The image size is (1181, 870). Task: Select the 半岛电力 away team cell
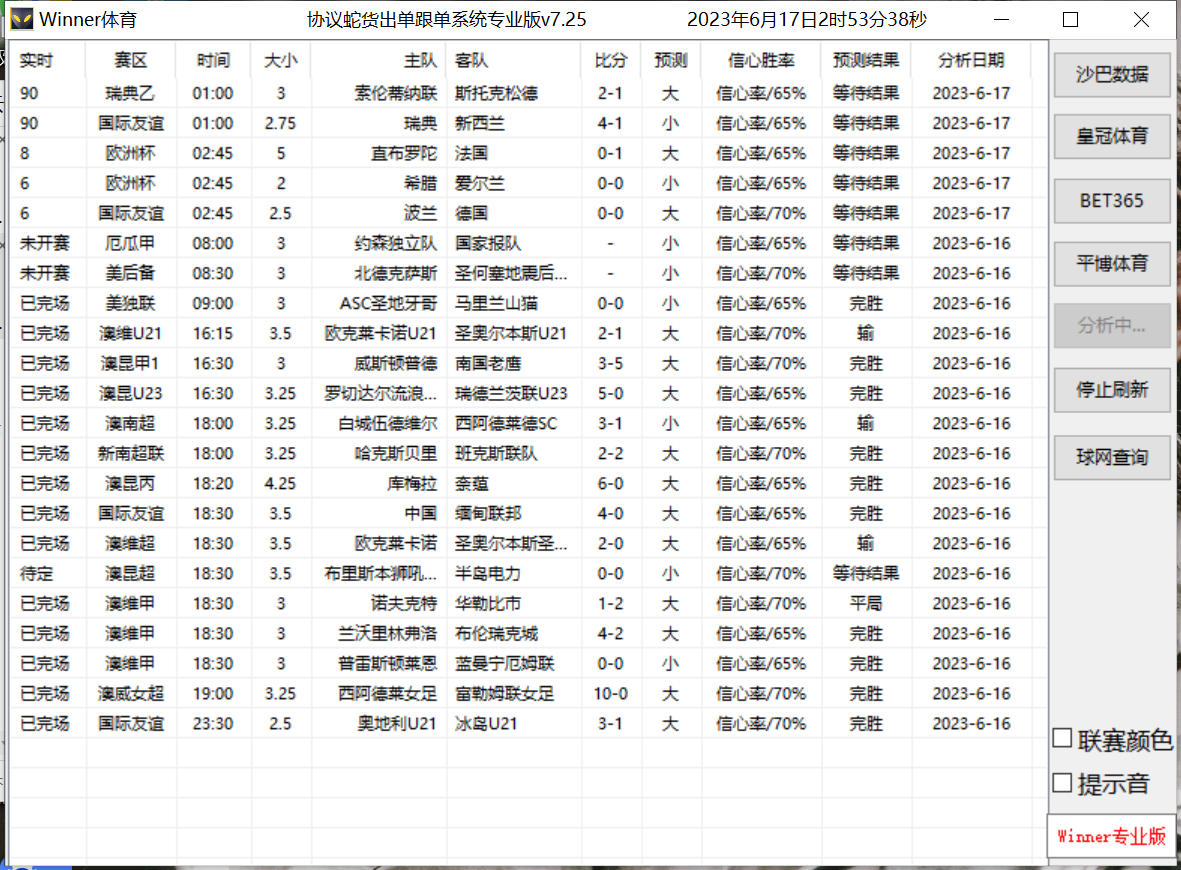pyautogui.click(x=487, y=573)
